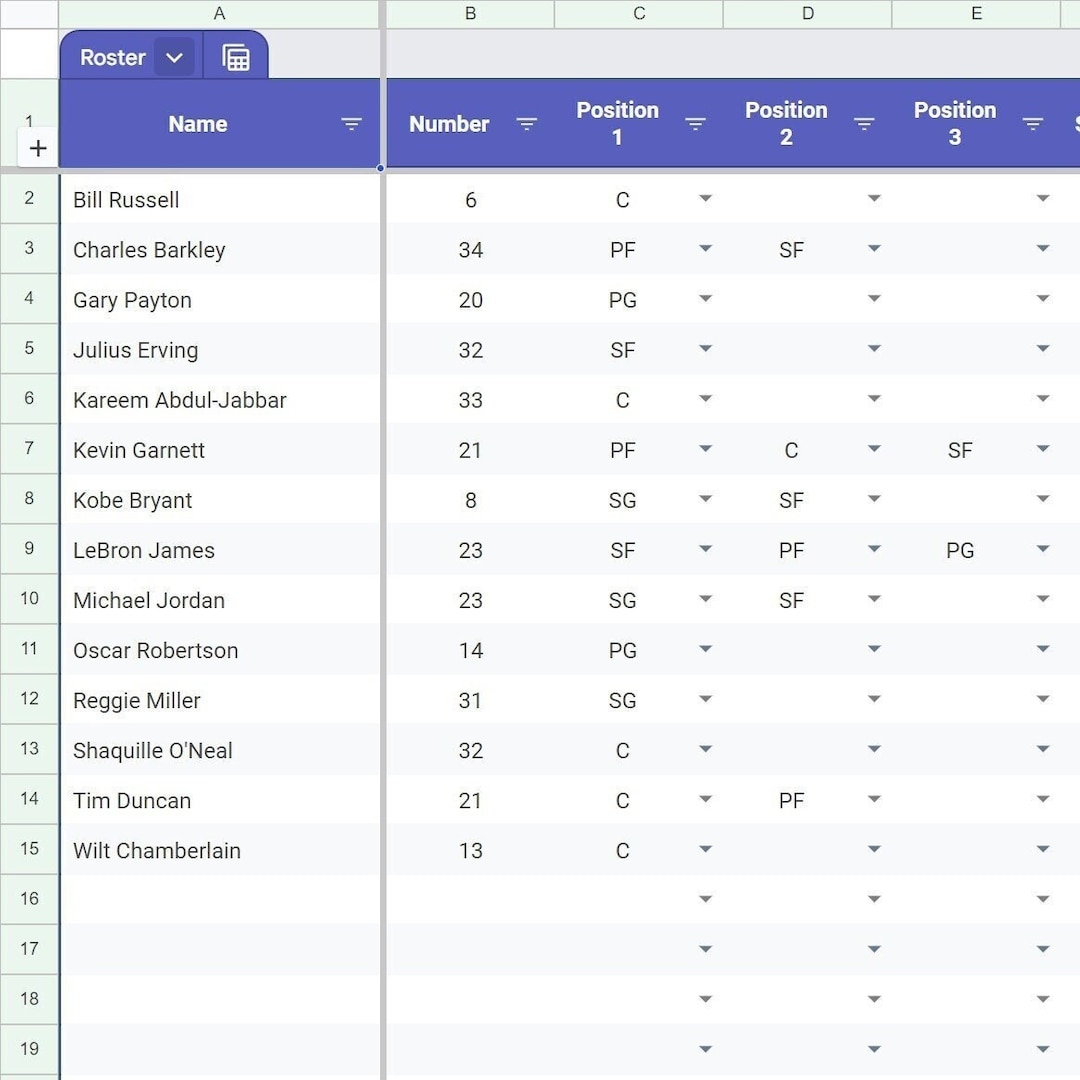
Task: Open Position 1 dropdown in empty row 16
Action: (x=706, y=899)
